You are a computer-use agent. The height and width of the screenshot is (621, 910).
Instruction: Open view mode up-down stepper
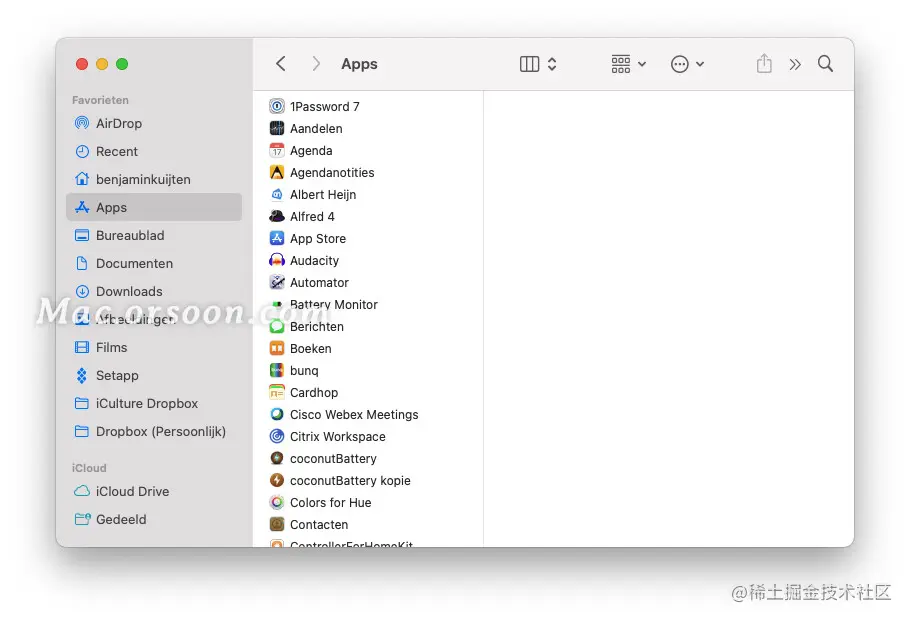point(552,64)
